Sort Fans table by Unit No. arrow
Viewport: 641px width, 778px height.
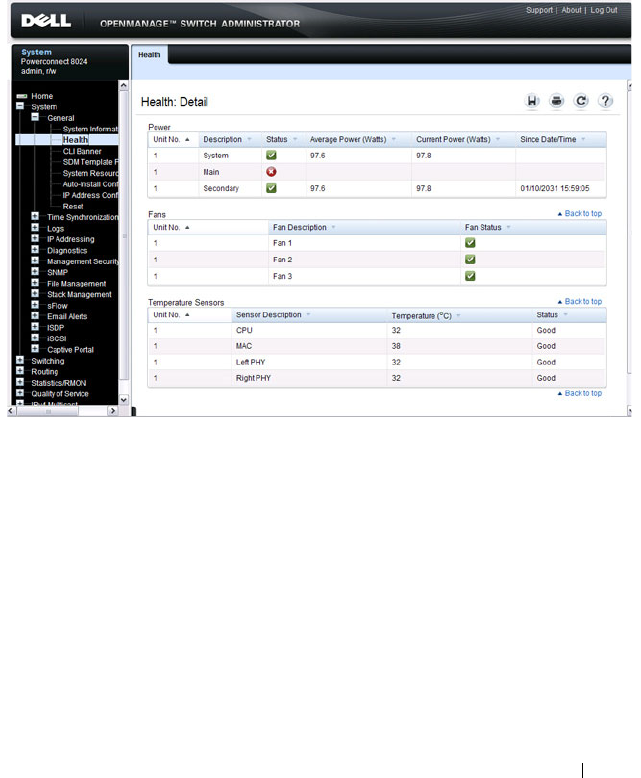187,227
